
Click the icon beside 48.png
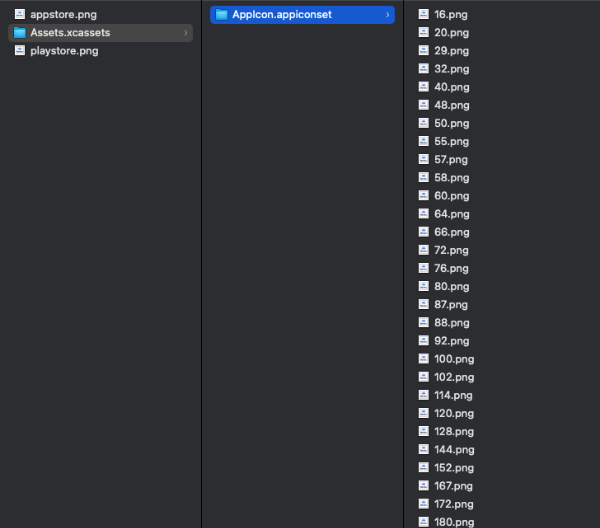tap(424, 105)
